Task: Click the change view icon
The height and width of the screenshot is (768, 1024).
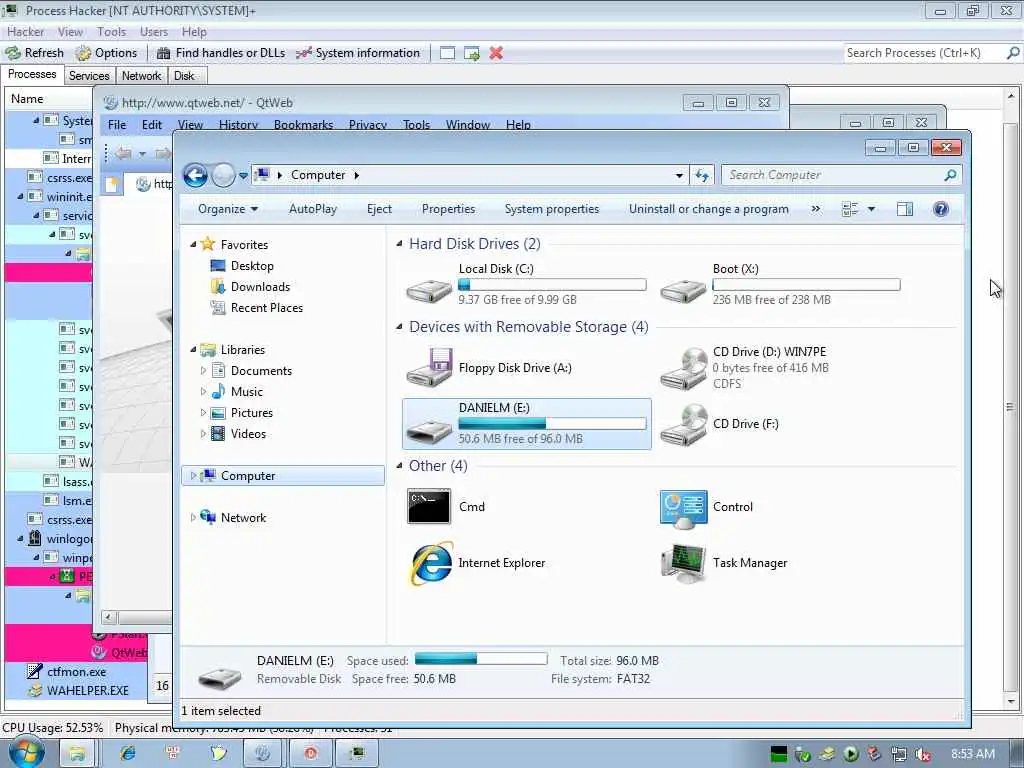Action: pos(850,209)
